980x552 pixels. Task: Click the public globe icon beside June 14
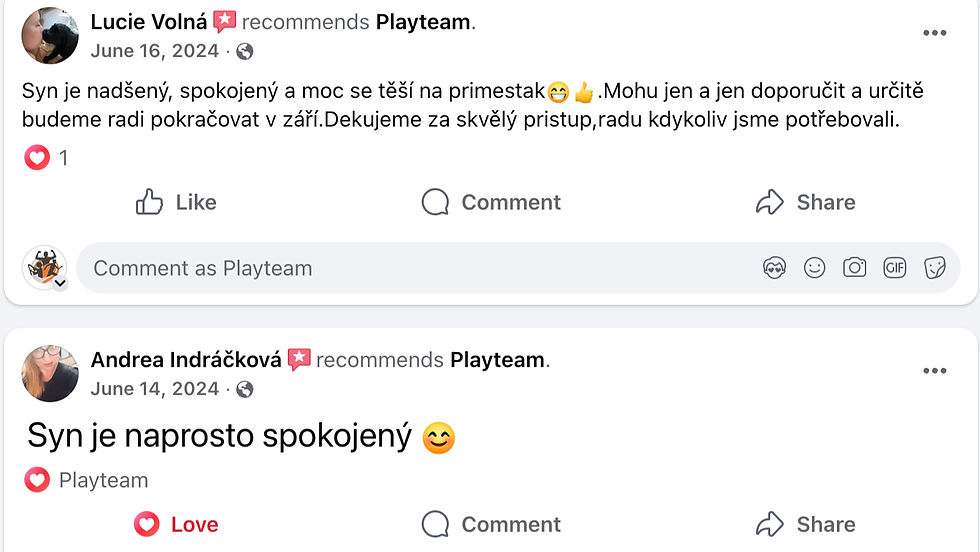(245, 389)
